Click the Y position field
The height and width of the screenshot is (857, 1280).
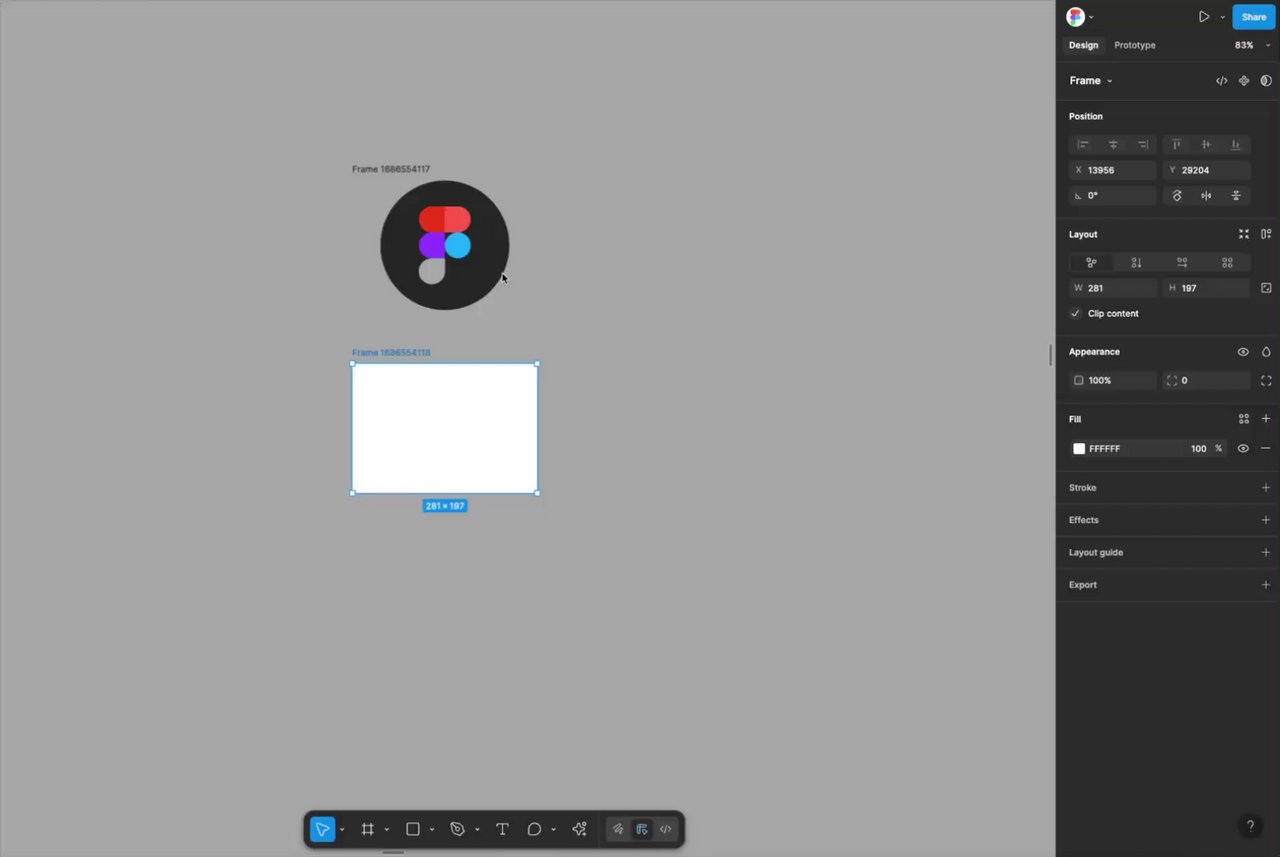point(1207,170)
